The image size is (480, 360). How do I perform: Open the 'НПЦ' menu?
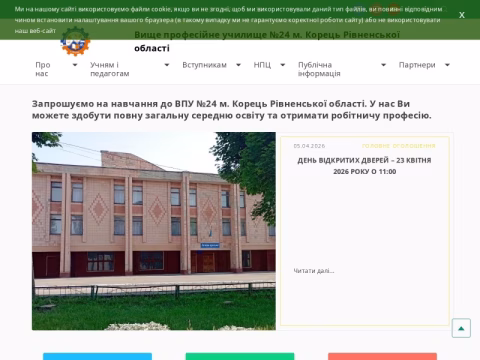pyautogui.click(x=262, y=65)
